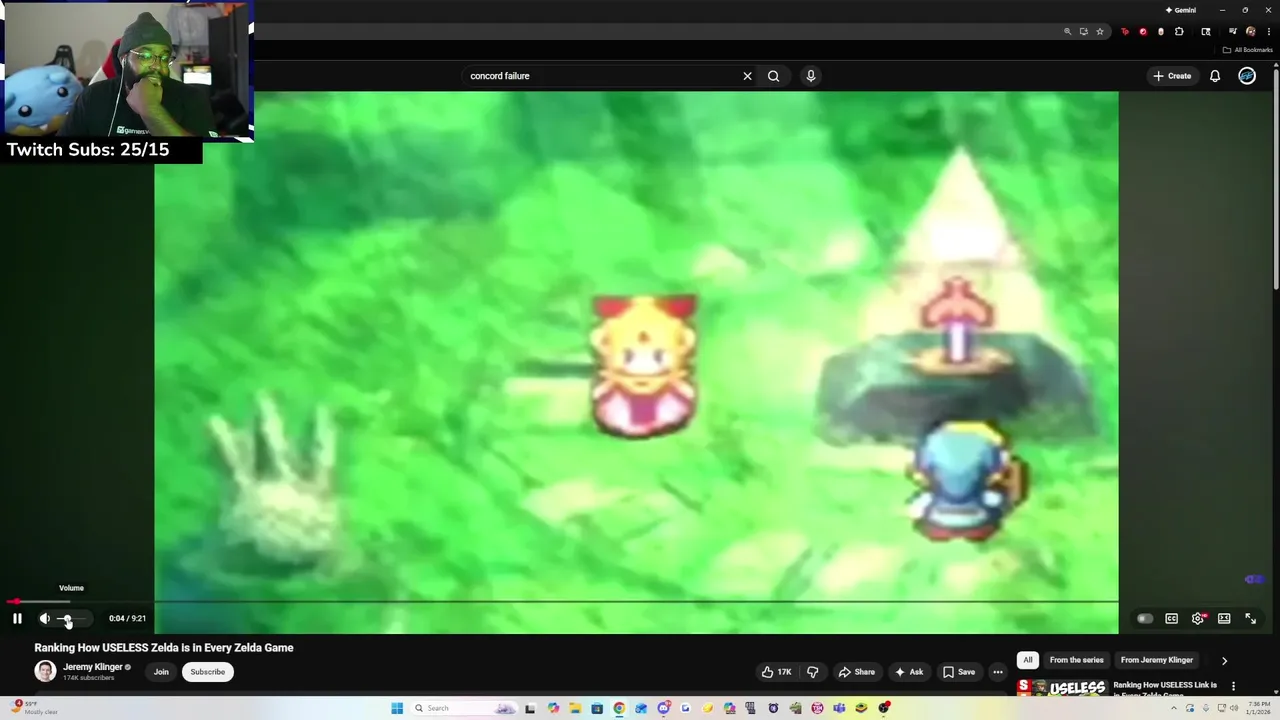
Task: Open options for the USELESS Link video
Action: pyautogui.click(x=1233, y=686)
